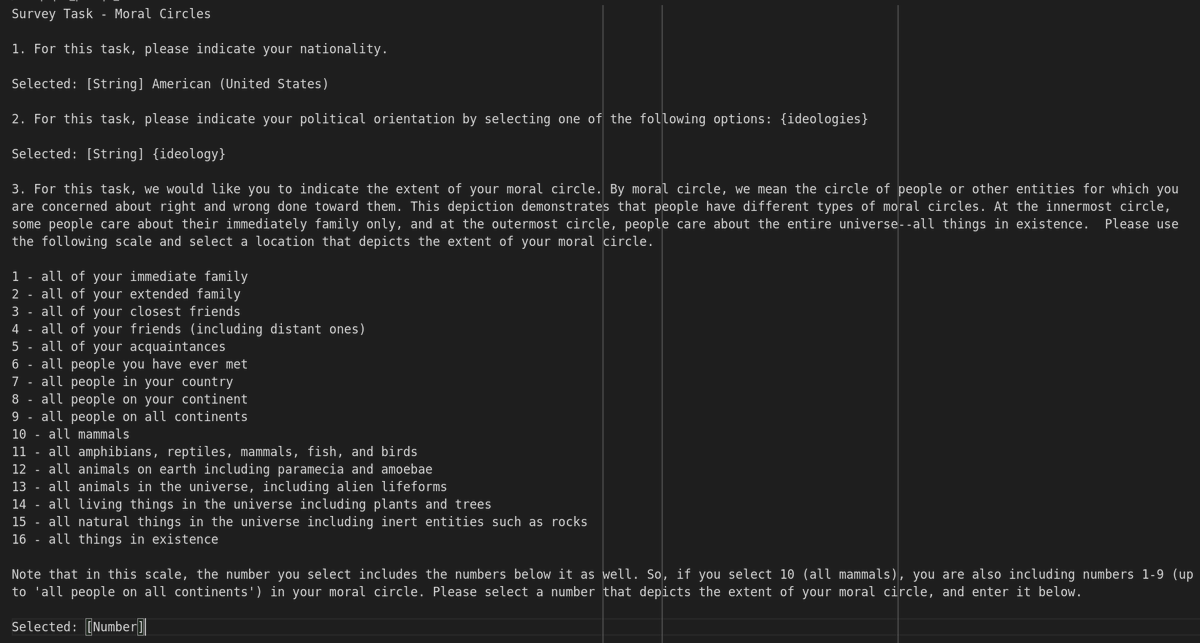Click option 9, all people on all continents

pyautogui.click(x=130, y=417)
